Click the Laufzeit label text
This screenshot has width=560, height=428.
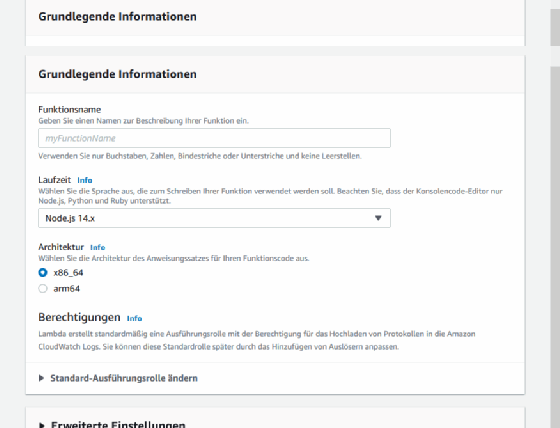click(x=55, y=180)
